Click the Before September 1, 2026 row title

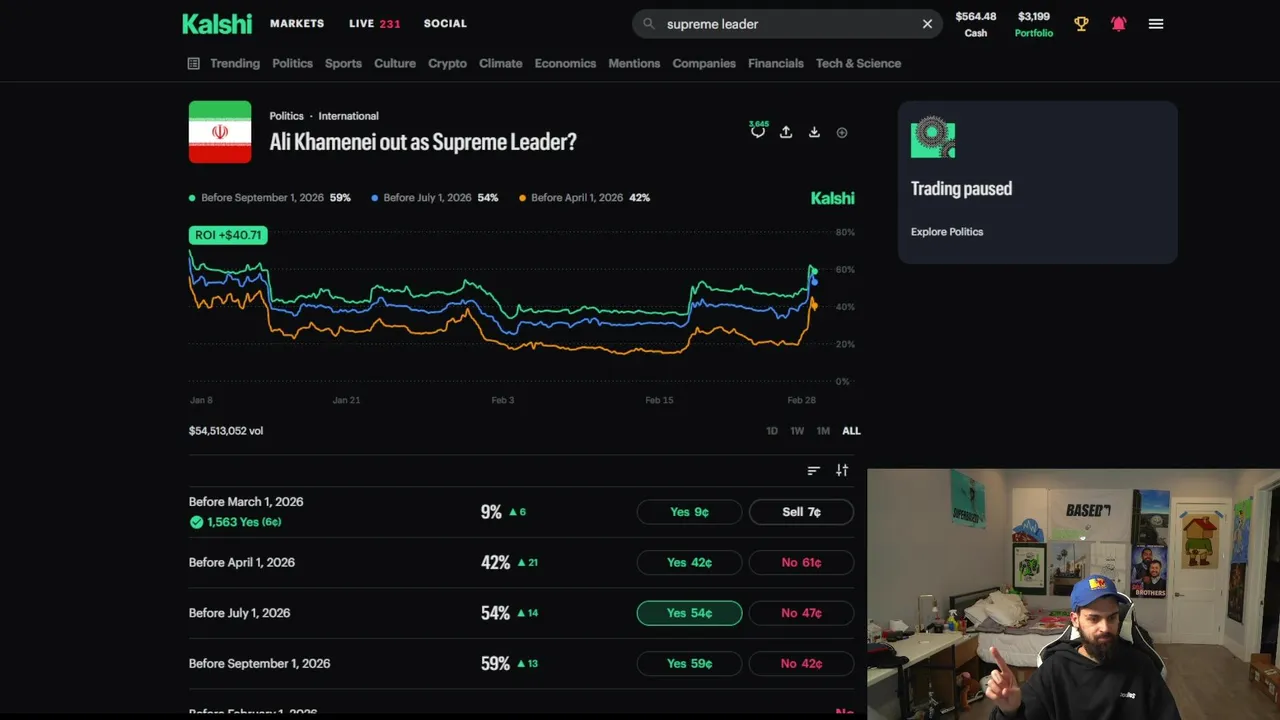pos(259,663)
